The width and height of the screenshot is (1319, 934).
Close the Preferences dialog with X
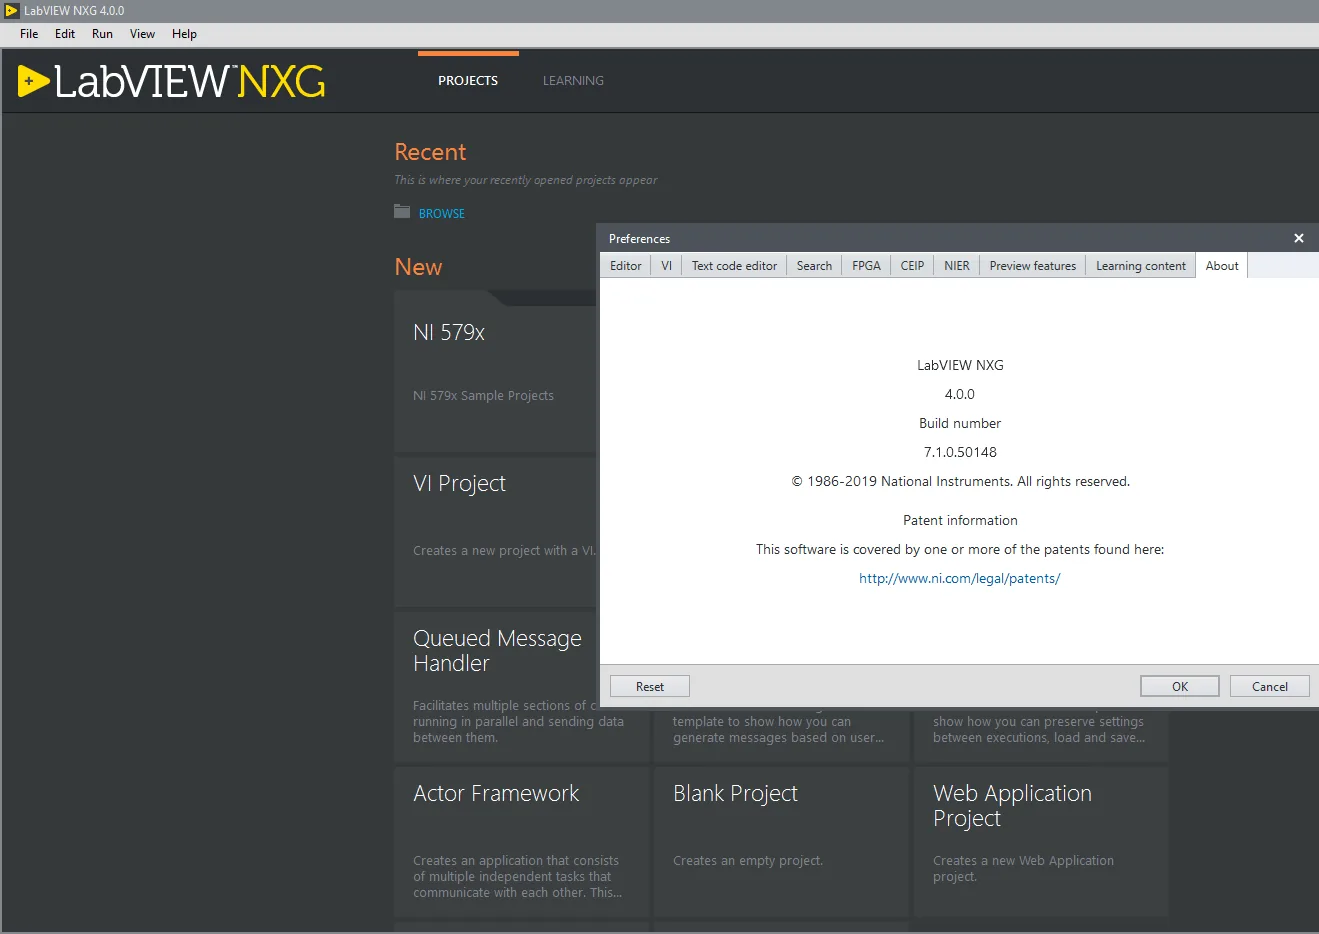tap(1299, 238)
